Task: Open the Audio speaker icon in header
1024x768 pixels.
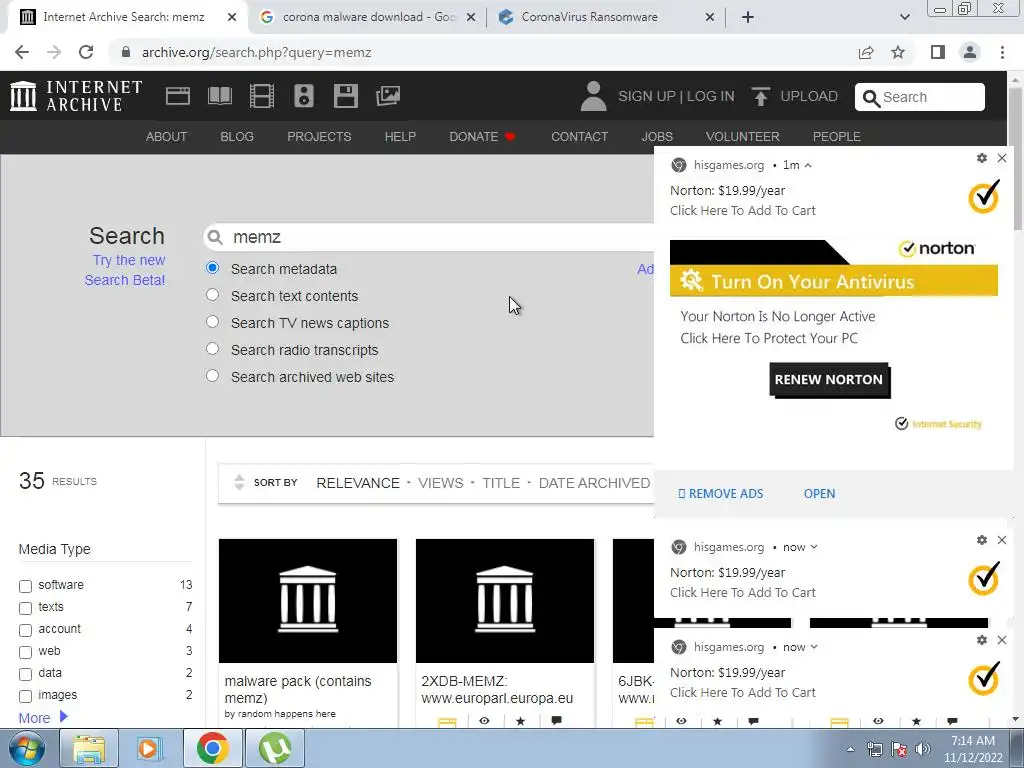Action: click(304, 96)
